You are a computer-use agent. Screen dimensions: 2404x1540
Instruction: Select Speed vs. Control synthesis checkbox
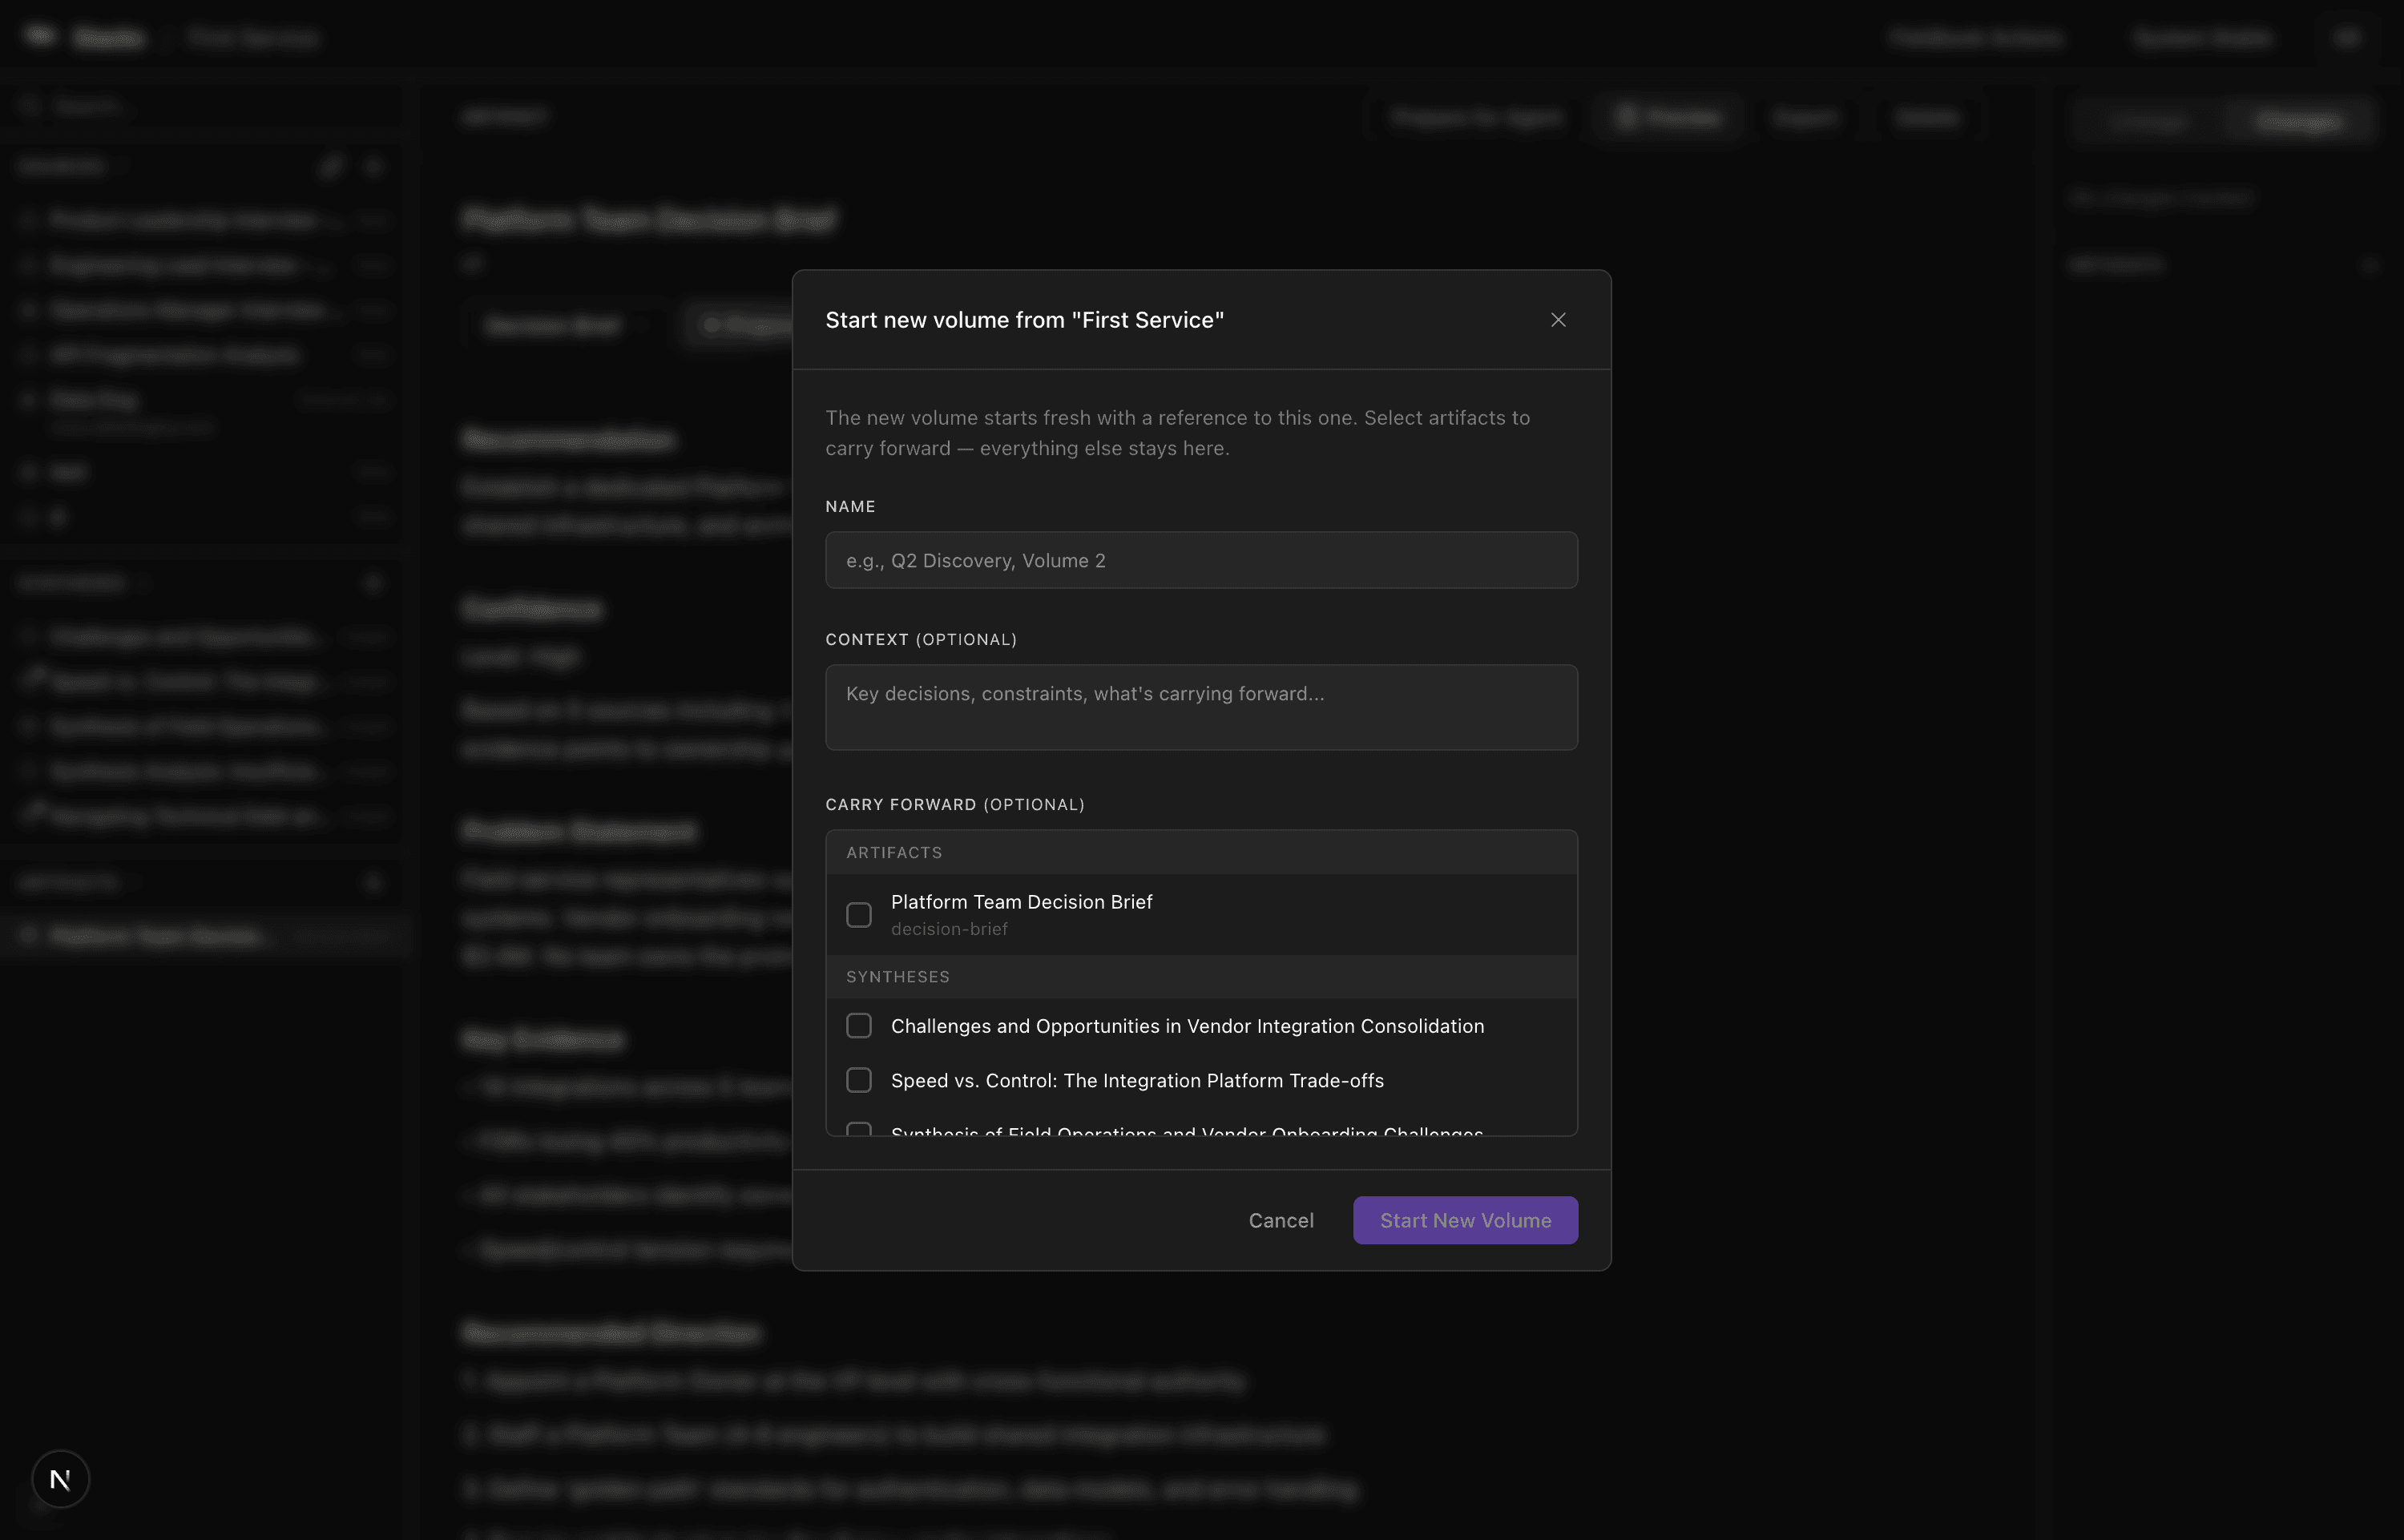[858, 1080]
